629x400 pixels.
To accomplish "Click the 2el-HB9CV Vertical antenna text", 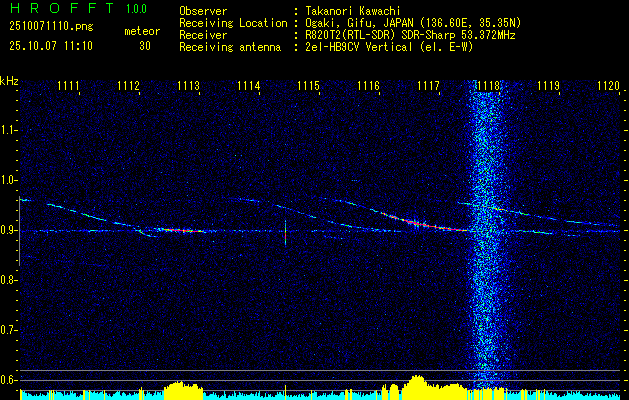I will tap(389, 47).
